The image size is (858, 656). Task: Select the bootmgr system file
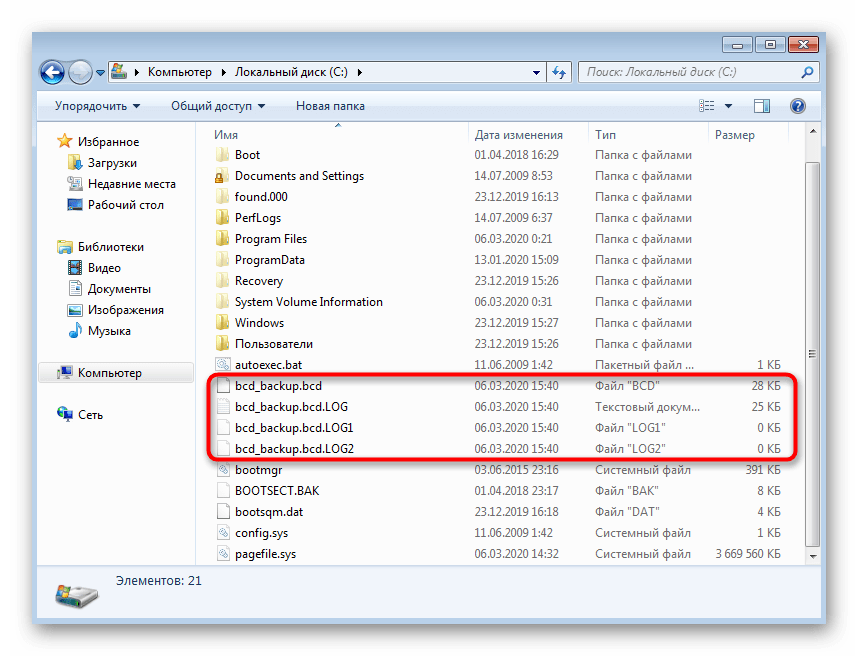tap(259, 470)
